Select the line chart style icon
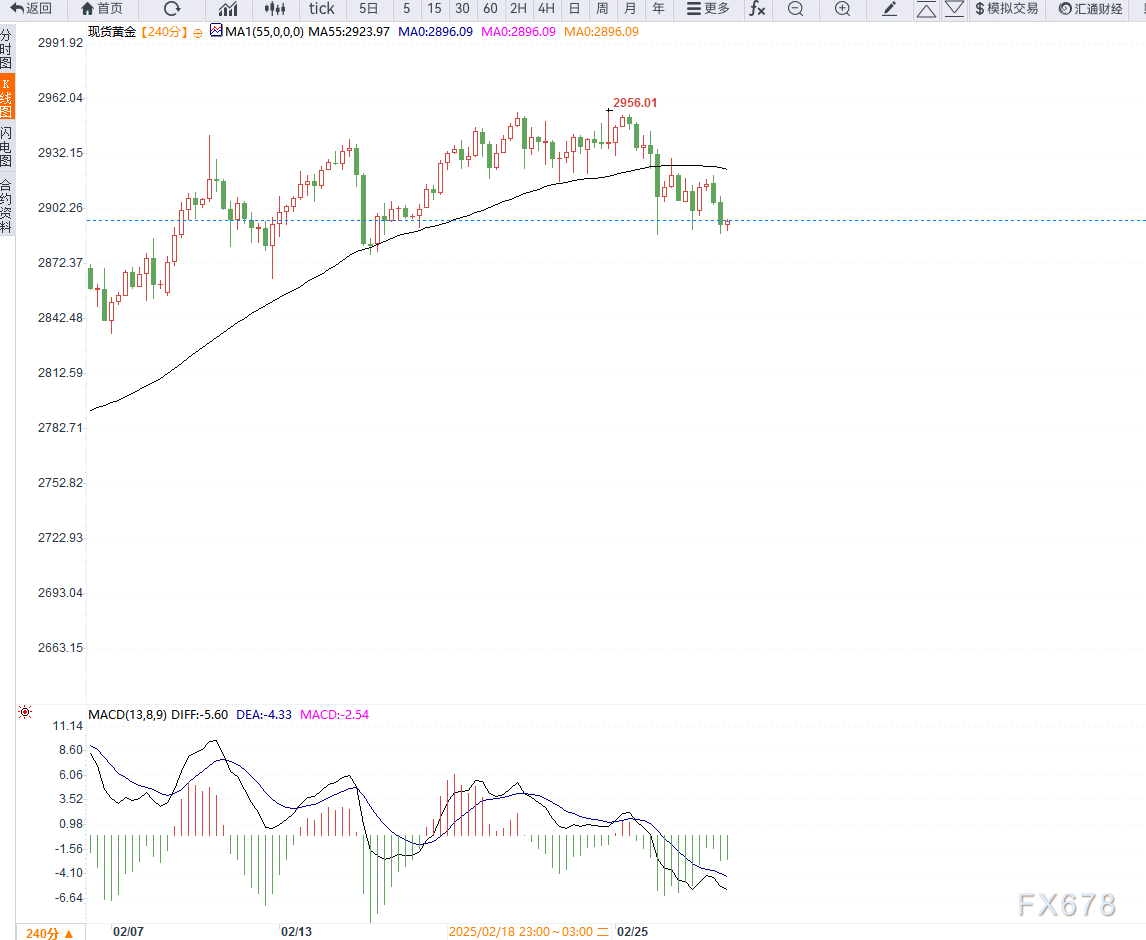 229,9
